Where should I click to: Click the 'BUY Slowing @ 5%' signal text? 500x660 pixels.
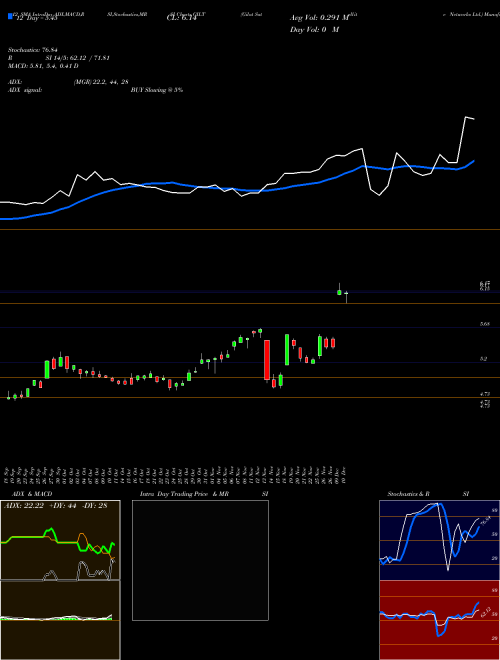click(157, 90)
